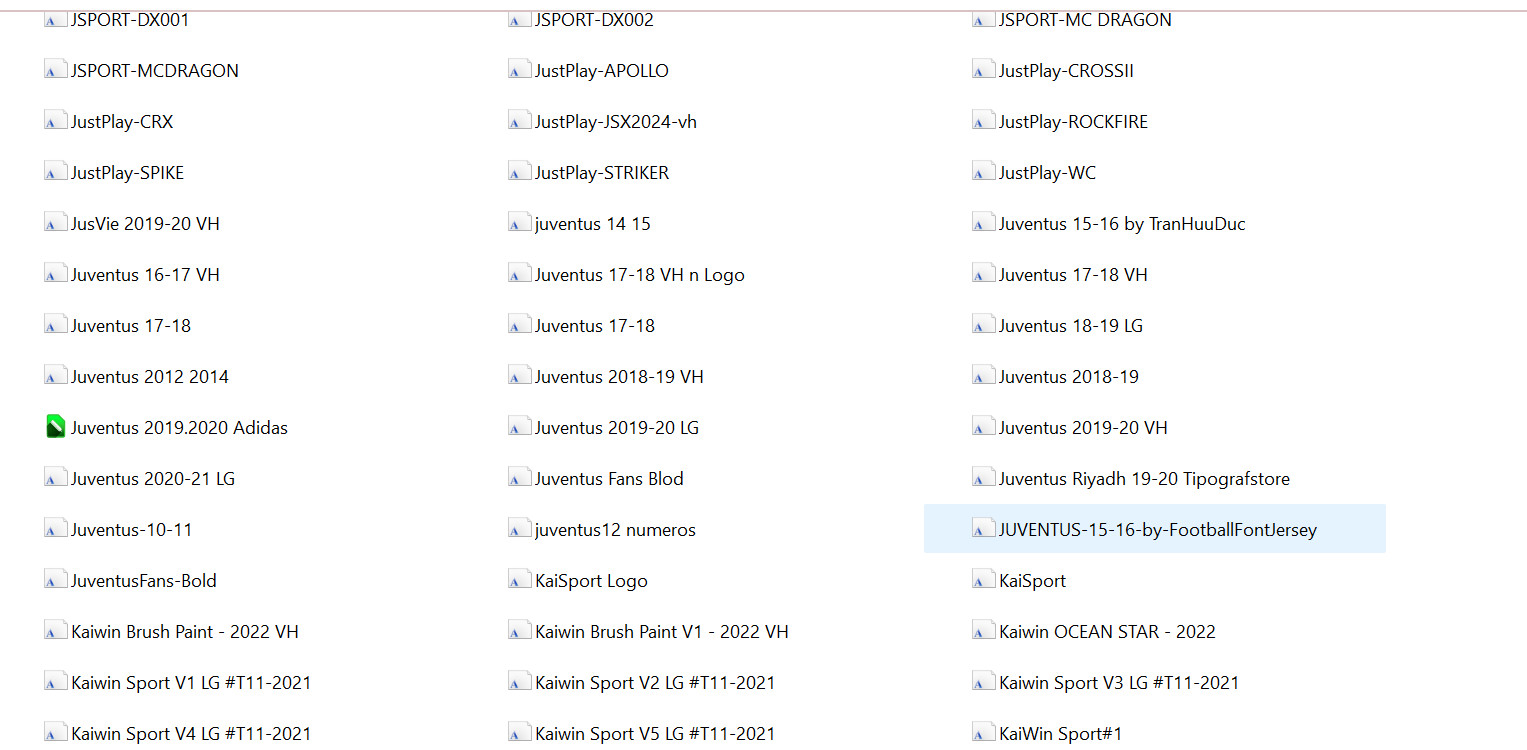
Task: Click the green icon beside Juventus 2019.2020 Adidas
Action: click(x=56, y=427)
